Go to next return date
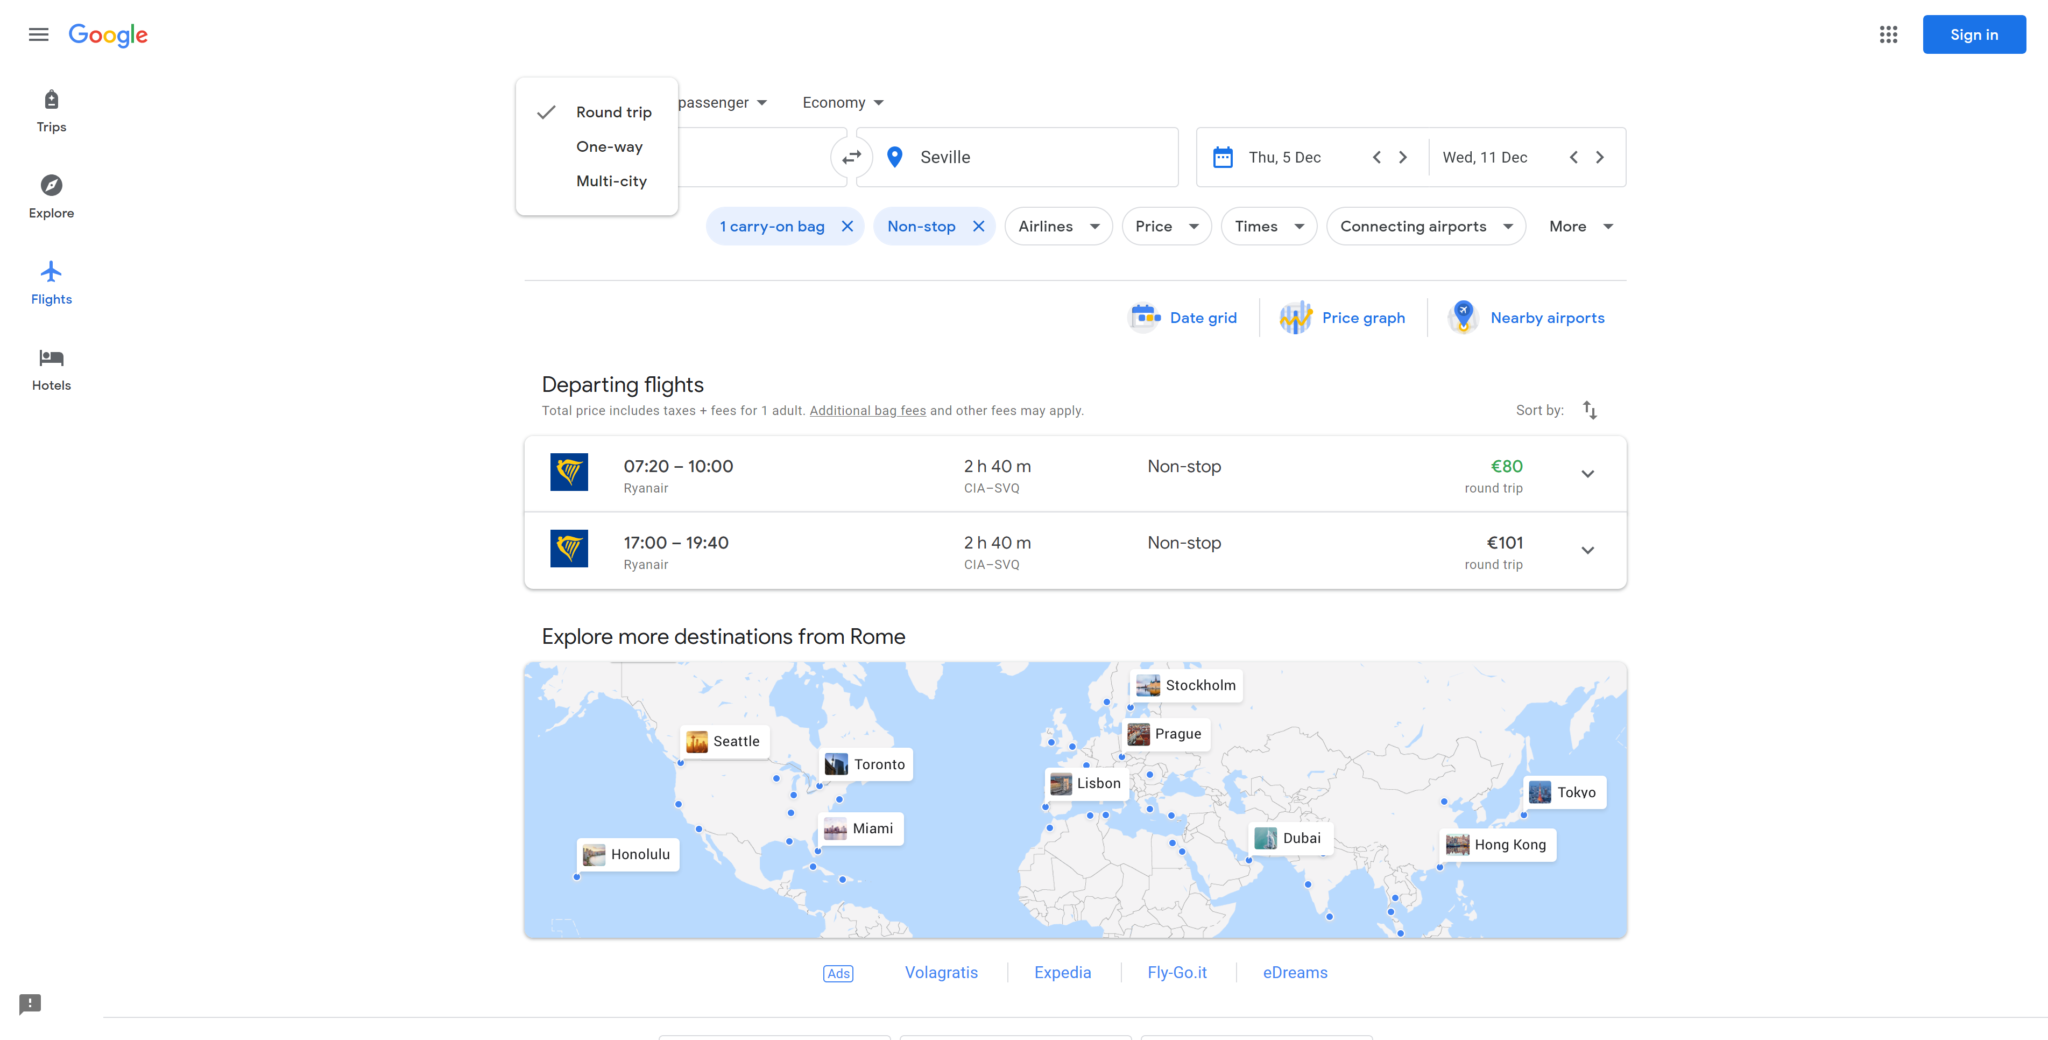Image resolution: width=2048 pixels, height=1040 pixels. (x=1600, y=157)
